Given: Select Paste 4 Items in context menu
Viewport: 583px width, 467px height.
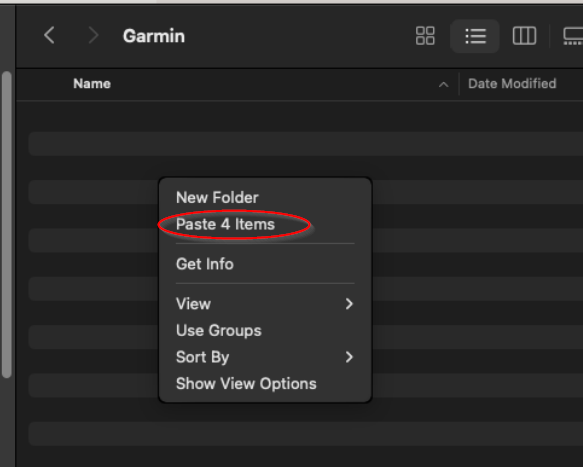Looking at the screenshot, I should [225, 224].
